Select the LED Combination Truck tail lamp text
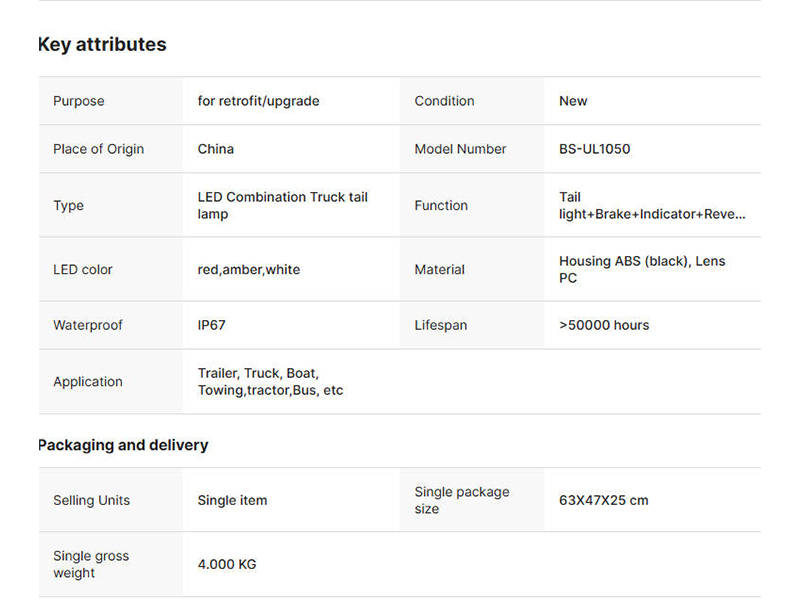 click(282, 205)
